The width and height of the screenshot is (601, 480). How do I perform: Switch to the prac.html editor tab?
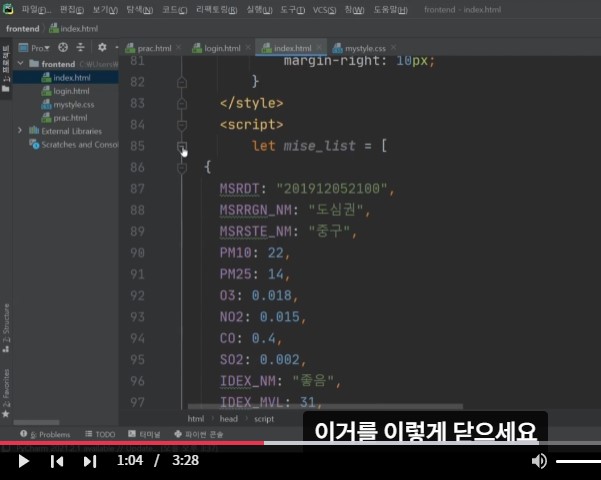tap(149, 48)
